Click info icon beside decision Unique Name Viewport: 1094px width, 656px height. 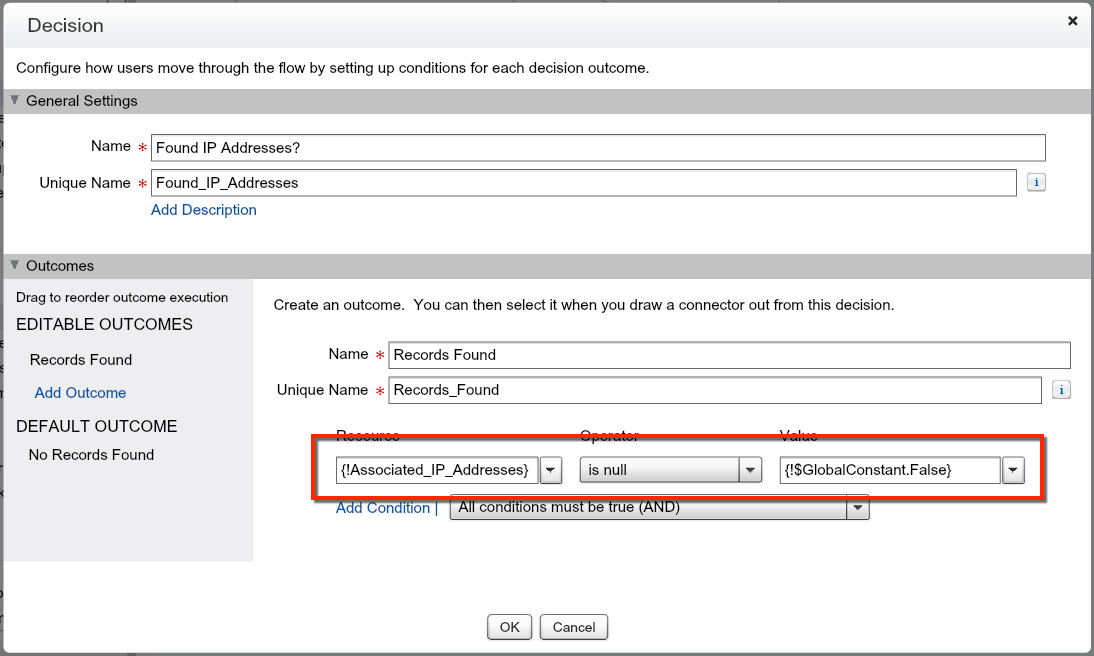[1036, 183]
